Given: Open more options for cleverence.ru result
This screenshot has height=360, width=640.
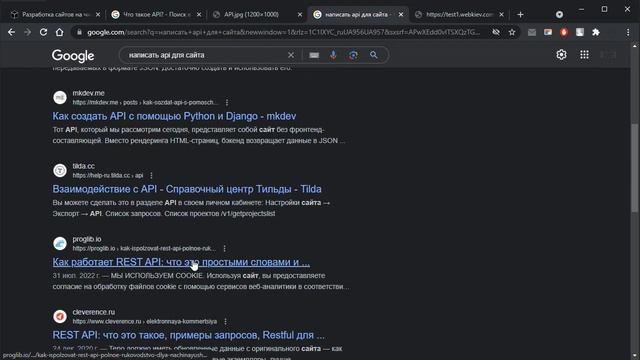Looking at the screenshot, I should tap(225, 322).
